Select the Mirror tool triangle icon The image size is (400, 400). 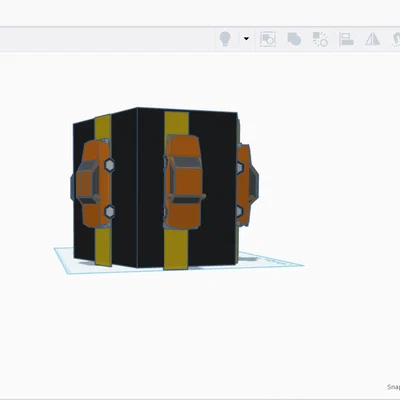point(372,39)
